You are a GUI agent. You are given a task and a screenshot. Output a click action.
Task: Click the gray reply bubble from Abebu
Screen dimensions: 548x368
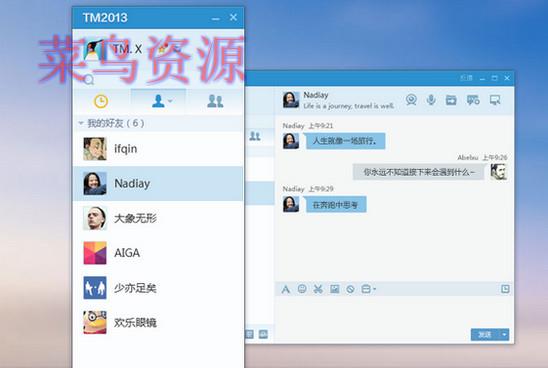pos(418,172)
